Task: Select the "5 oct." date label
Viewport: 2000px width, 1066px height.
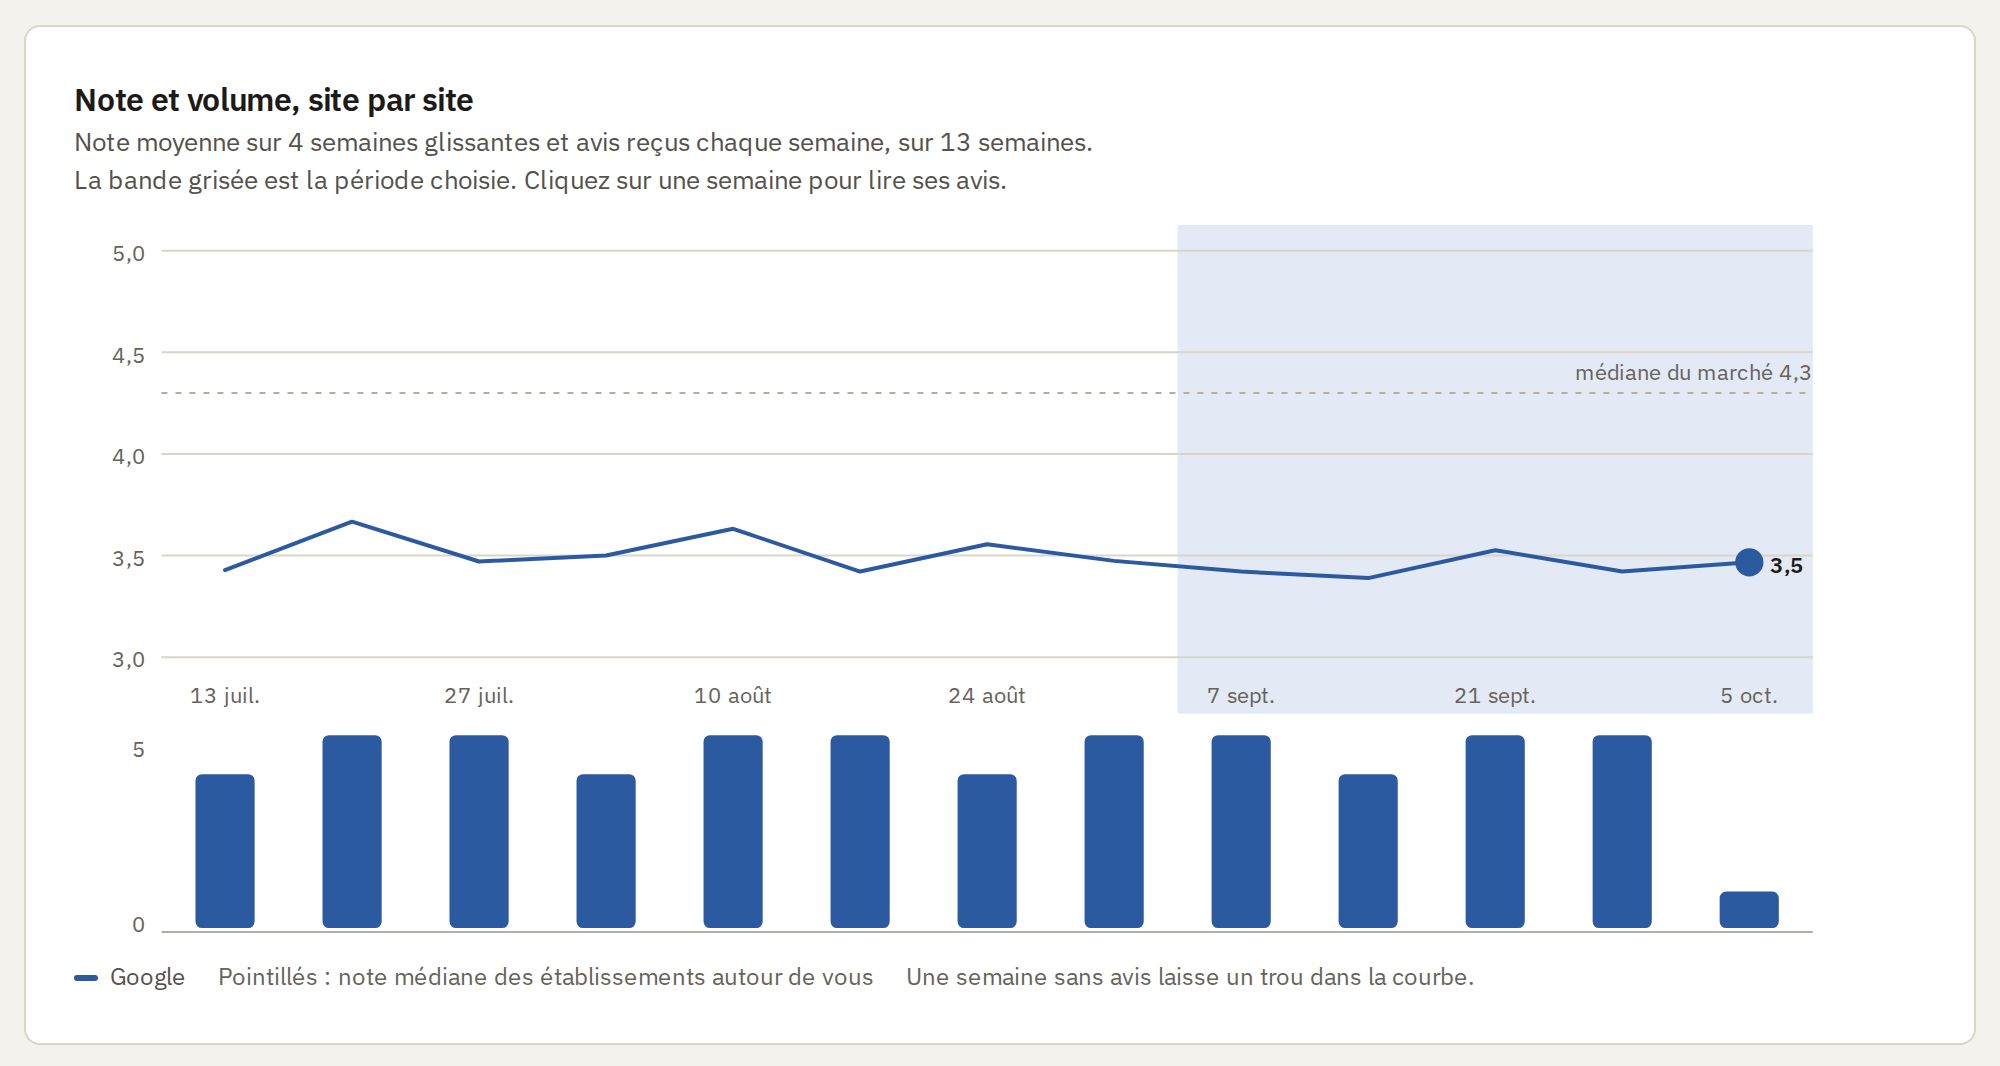Action: click(1749, 696)
